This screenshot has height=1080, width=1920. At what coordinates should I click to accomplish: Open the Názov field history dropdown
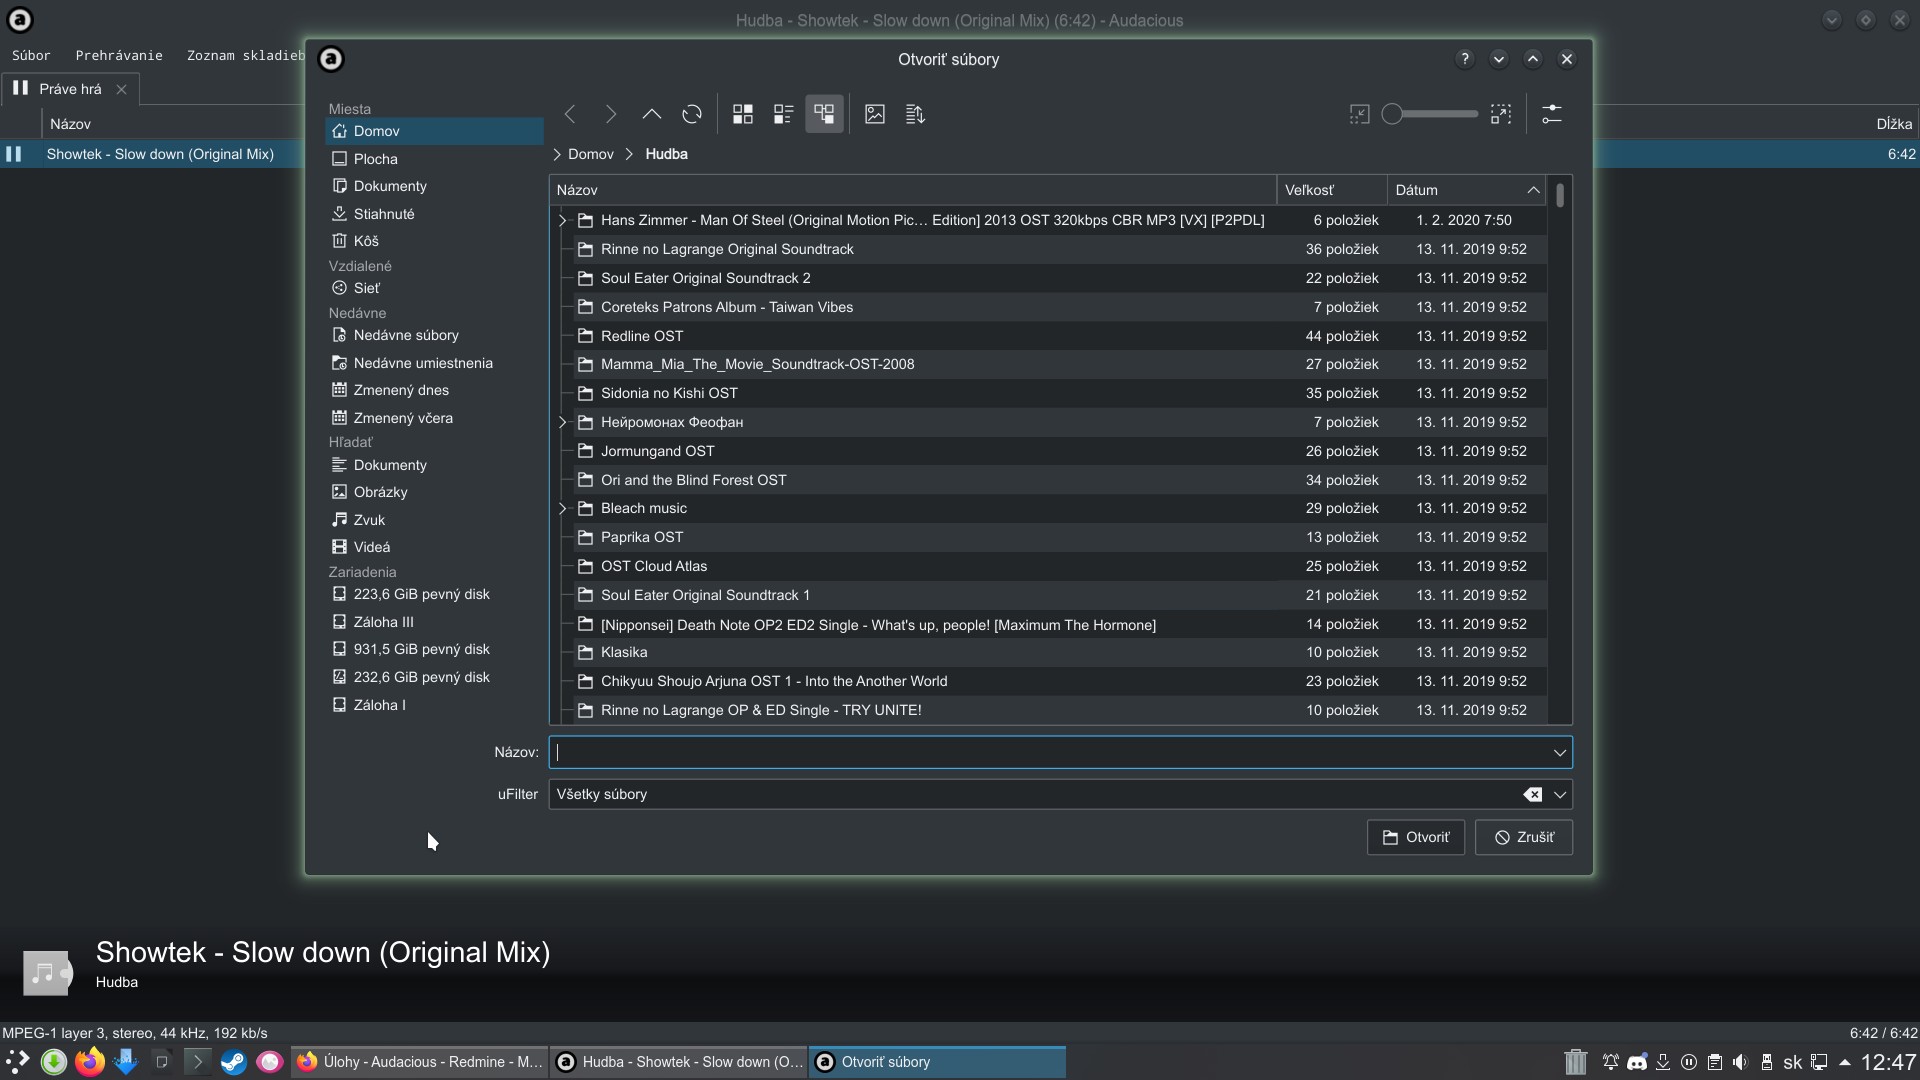click(1559, 752)
